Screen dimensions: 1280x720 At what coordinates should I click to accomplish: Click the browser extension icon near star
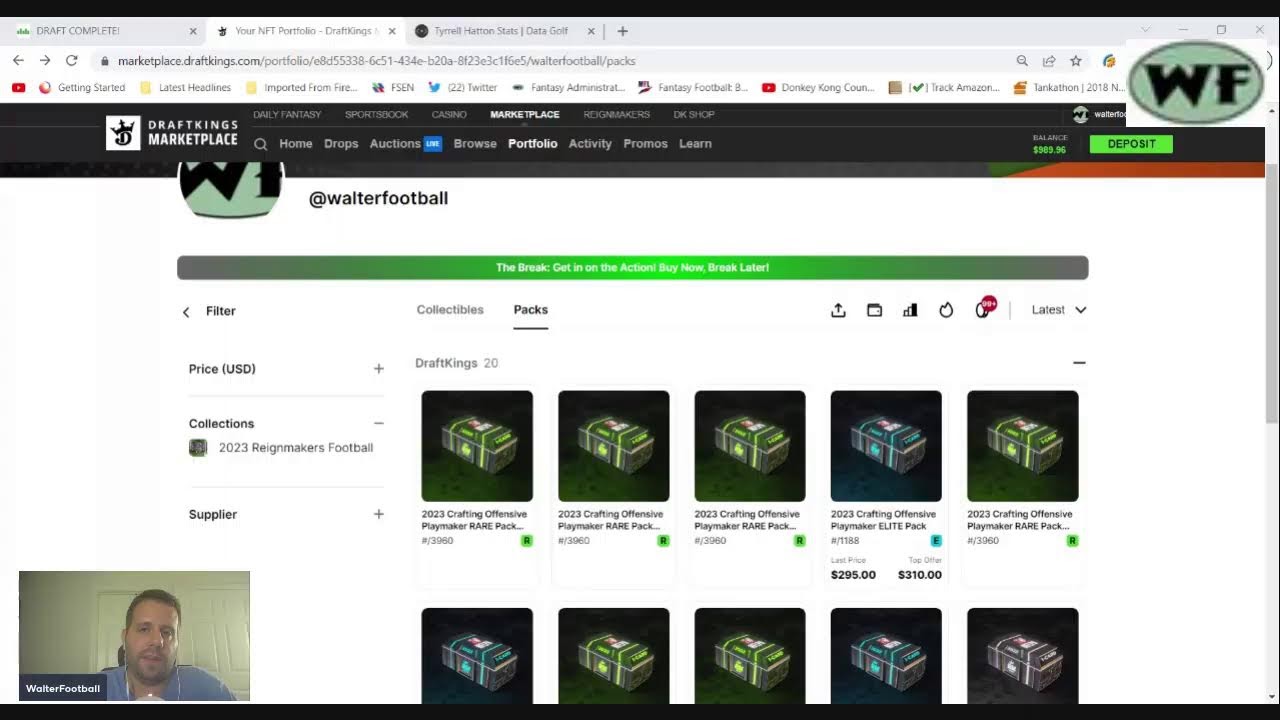tap(1109, 61)
